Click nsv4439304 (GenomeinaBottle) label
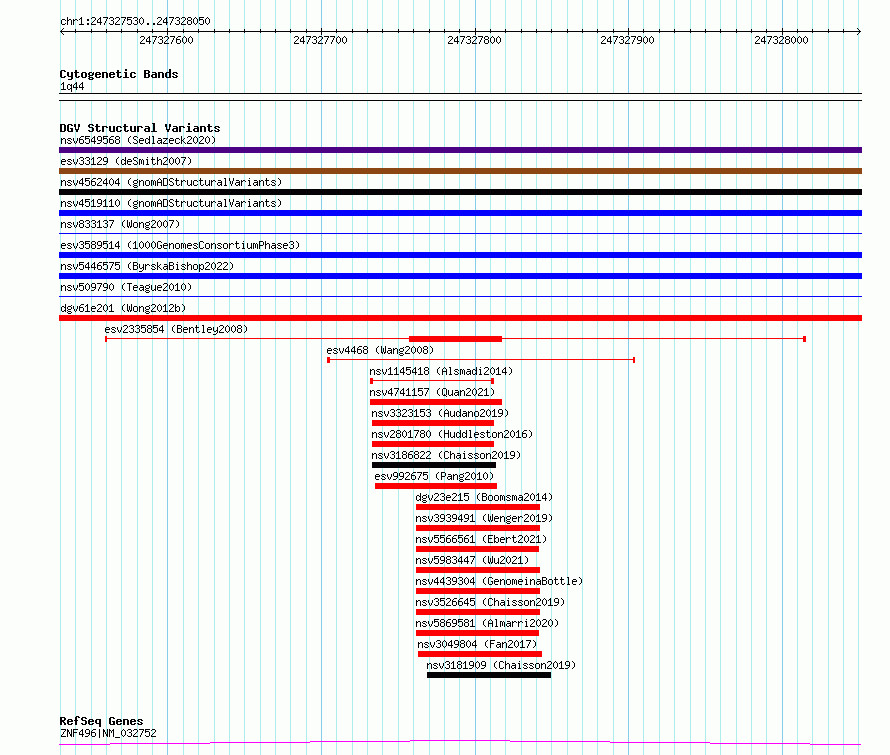Screen dimensions: 890x755 tap(499, 581)
